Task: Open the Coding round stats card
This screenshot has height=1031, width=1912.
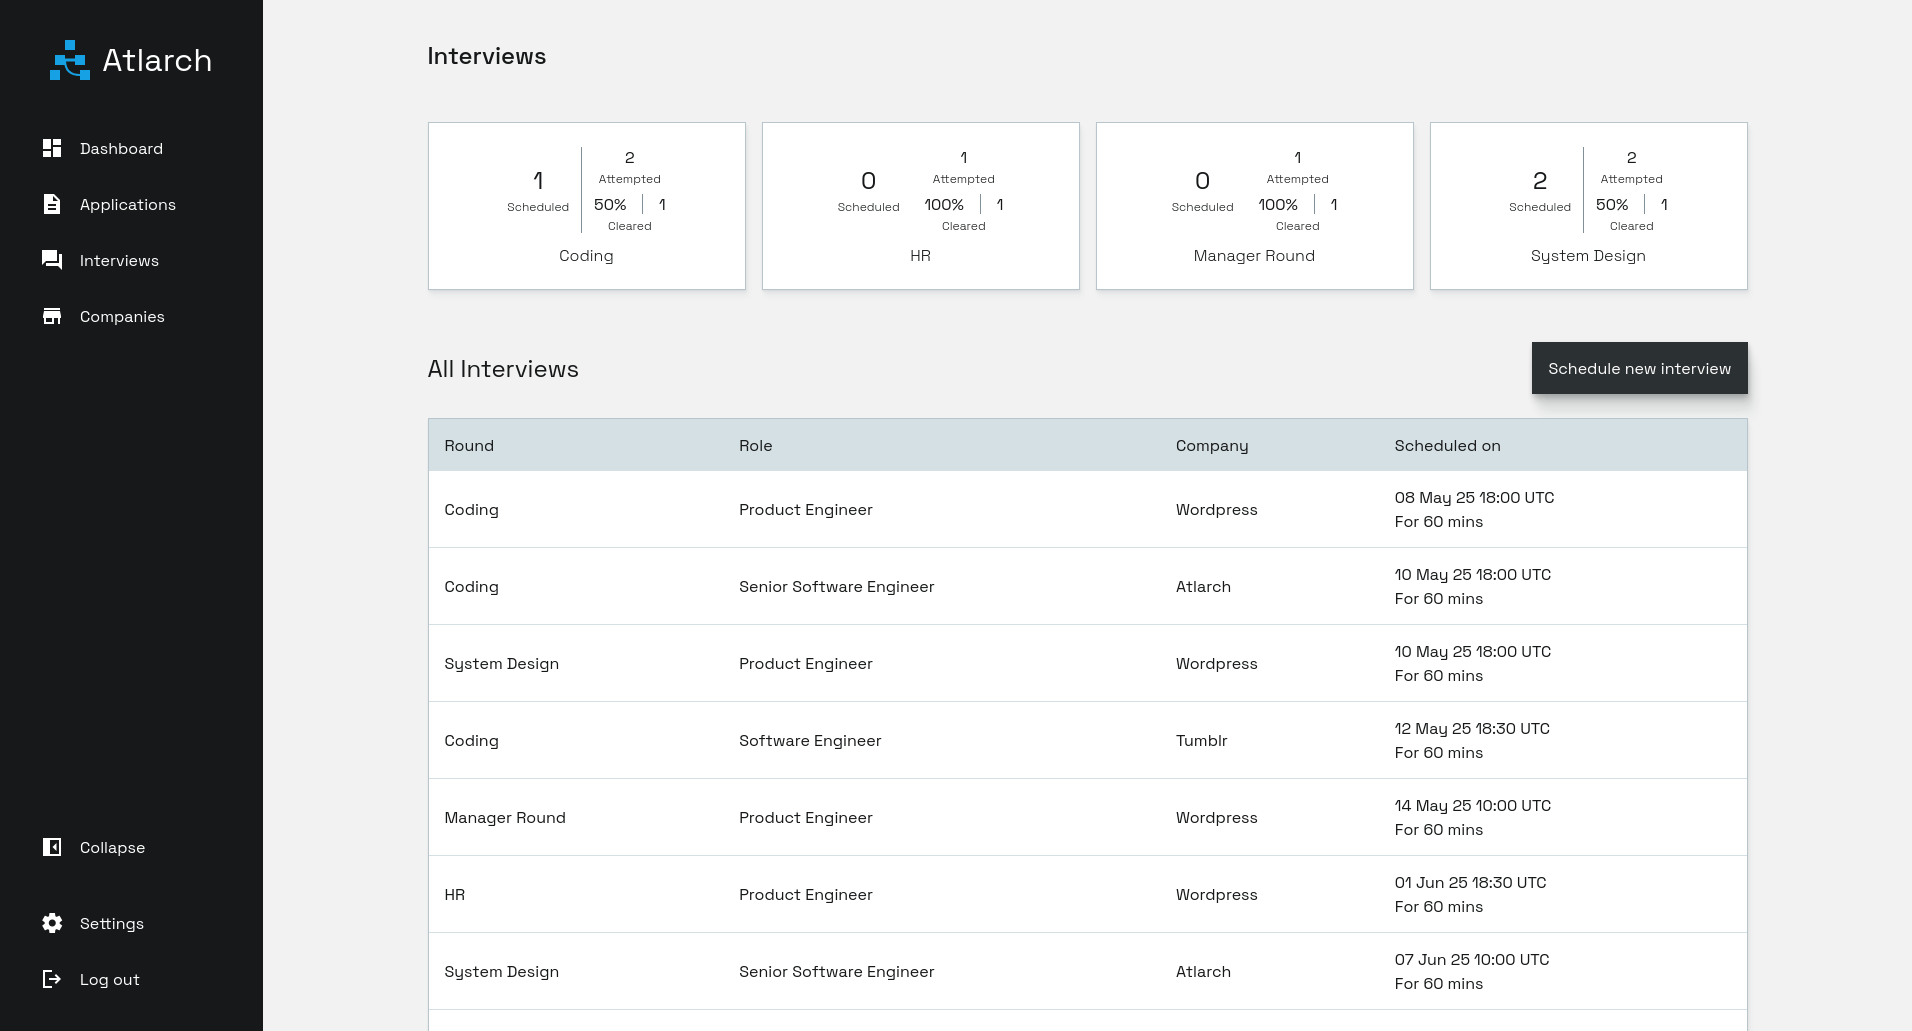Action: (x=586, y=205)
